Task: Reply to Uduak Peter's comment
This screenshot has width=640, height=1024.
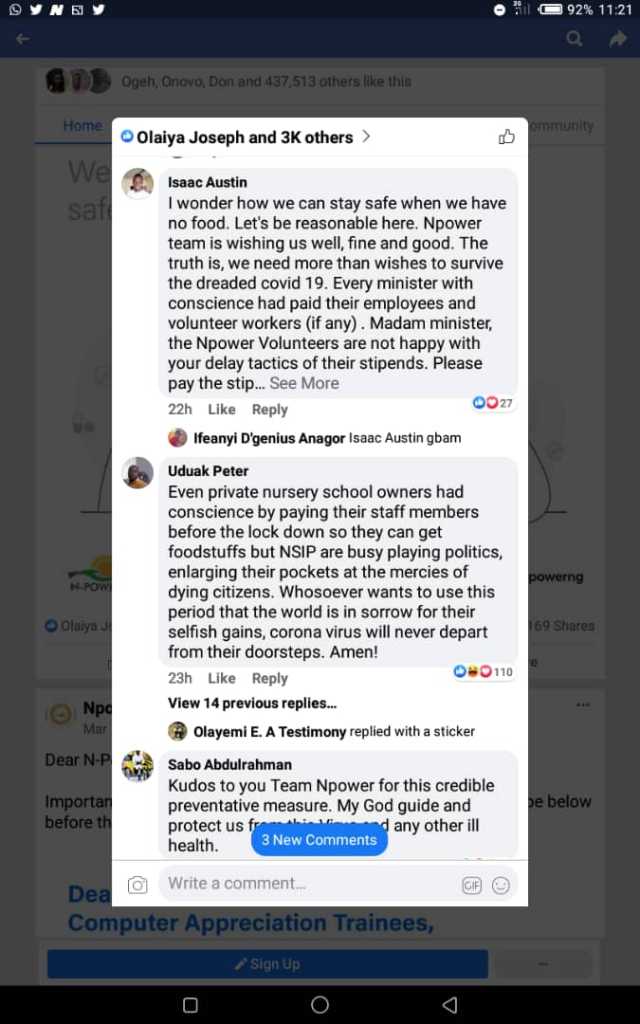Action: [x=270, y=679]
